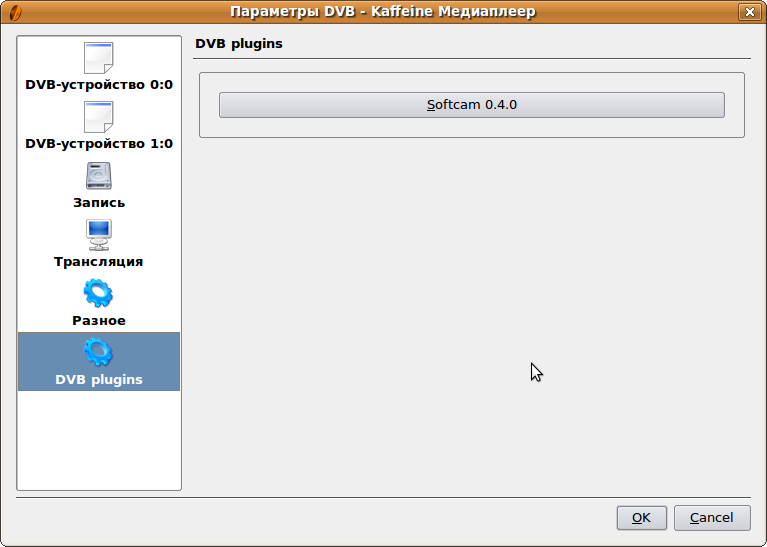Screen dimensions: 767x547
Task: Select the 'DVB plugins' sidebar label
Action: pos(99,380)
